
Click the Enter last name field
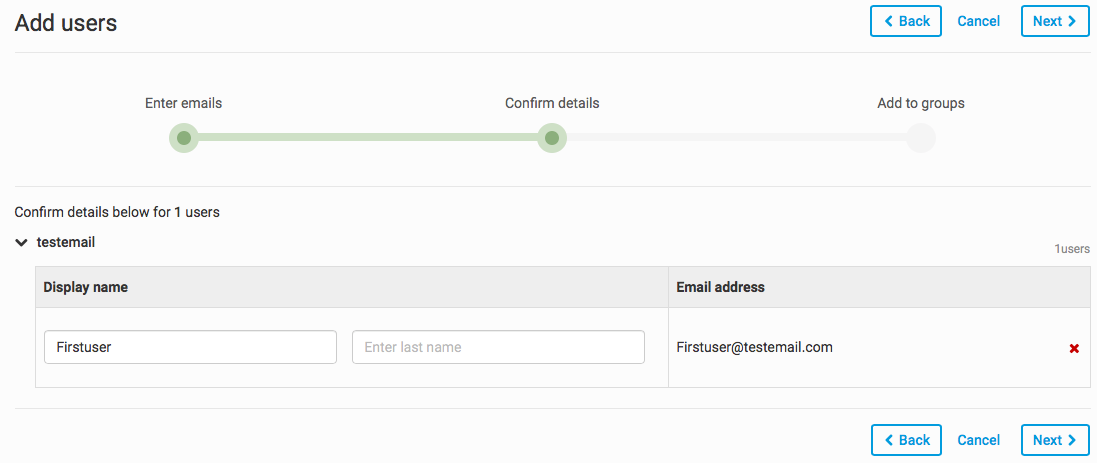498,347
